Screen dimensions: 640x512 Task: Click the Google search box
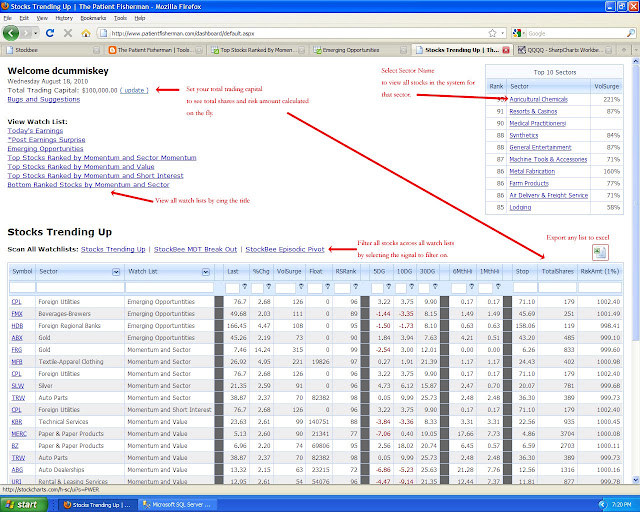click(576, 33)
